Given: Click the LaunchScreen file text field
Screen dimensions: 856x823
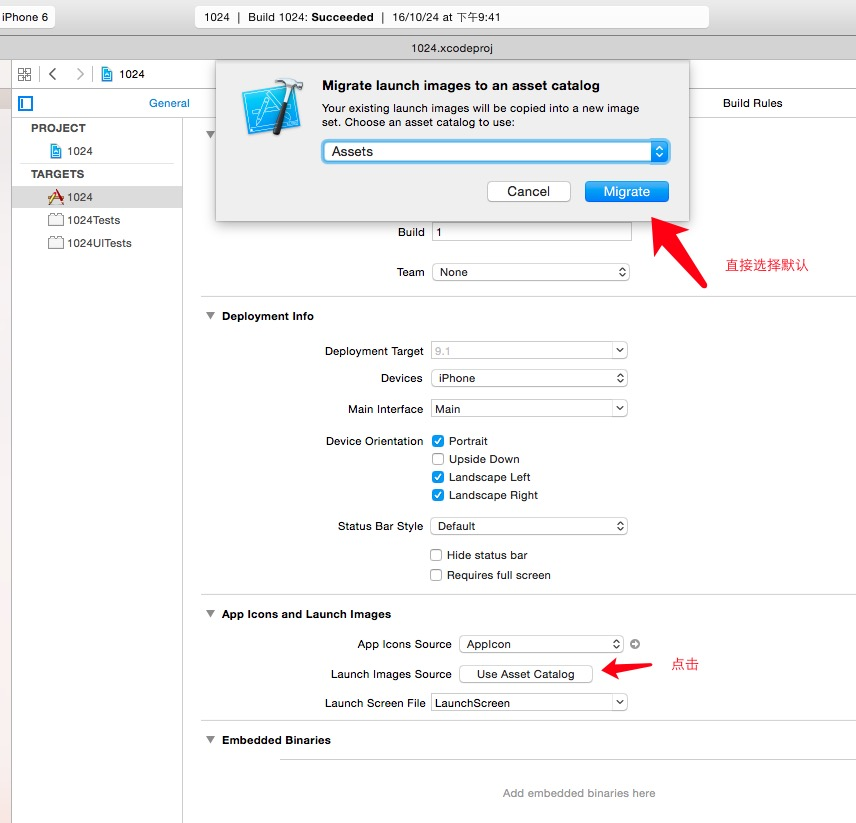Looking at the screenshot, I should coord(522,702).
